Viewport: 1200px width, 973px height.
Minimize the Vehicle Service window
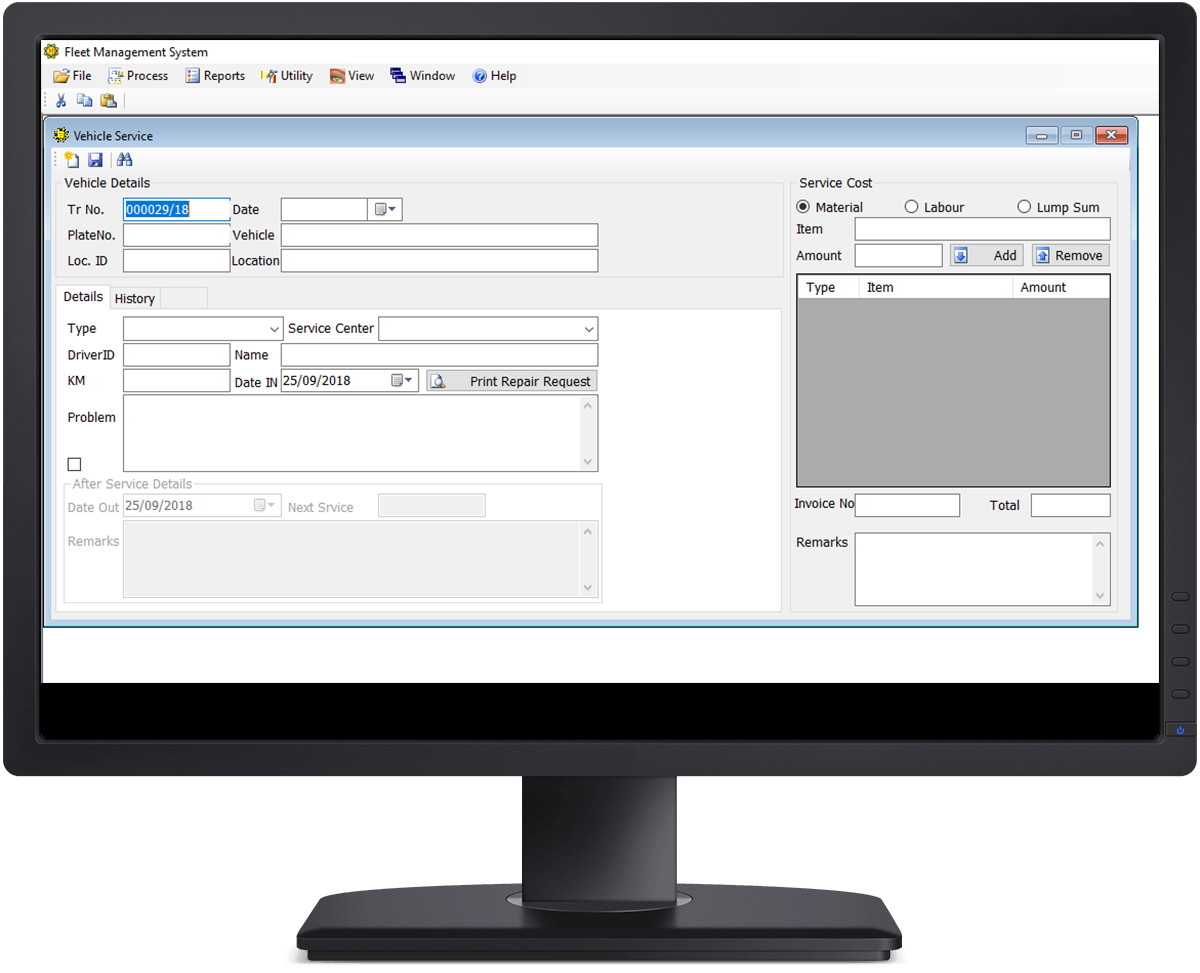(1042, 136)
